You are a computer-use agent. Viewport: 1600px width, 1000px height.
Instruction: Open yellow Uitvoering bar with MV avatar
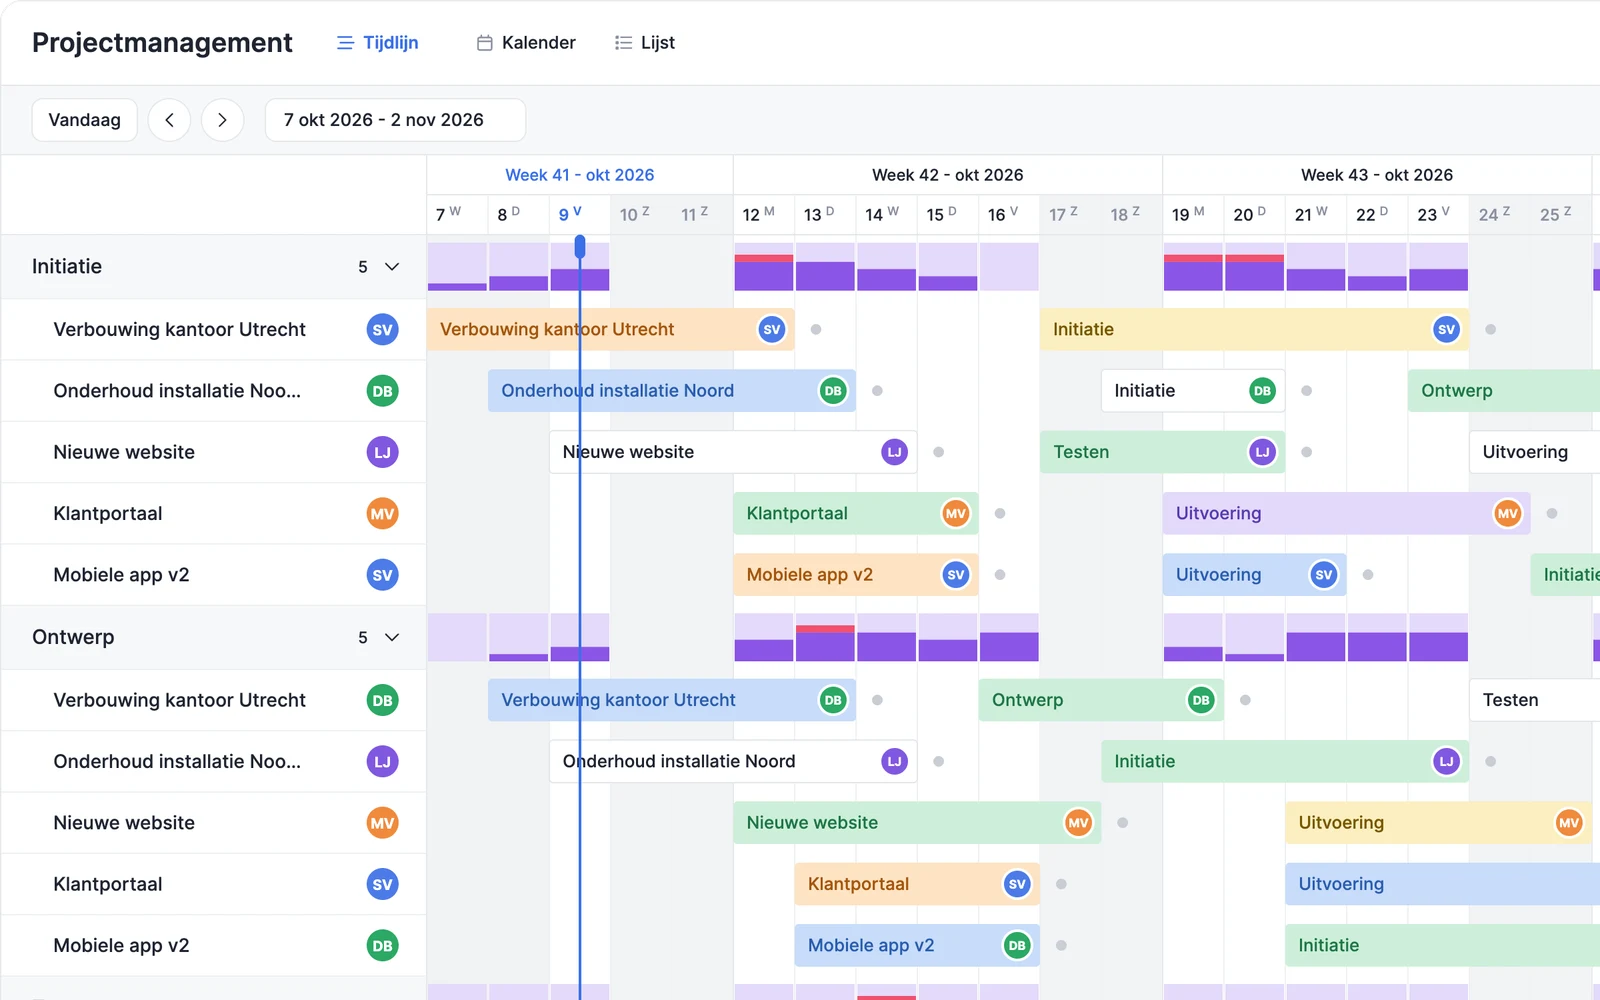point(1438,823)
